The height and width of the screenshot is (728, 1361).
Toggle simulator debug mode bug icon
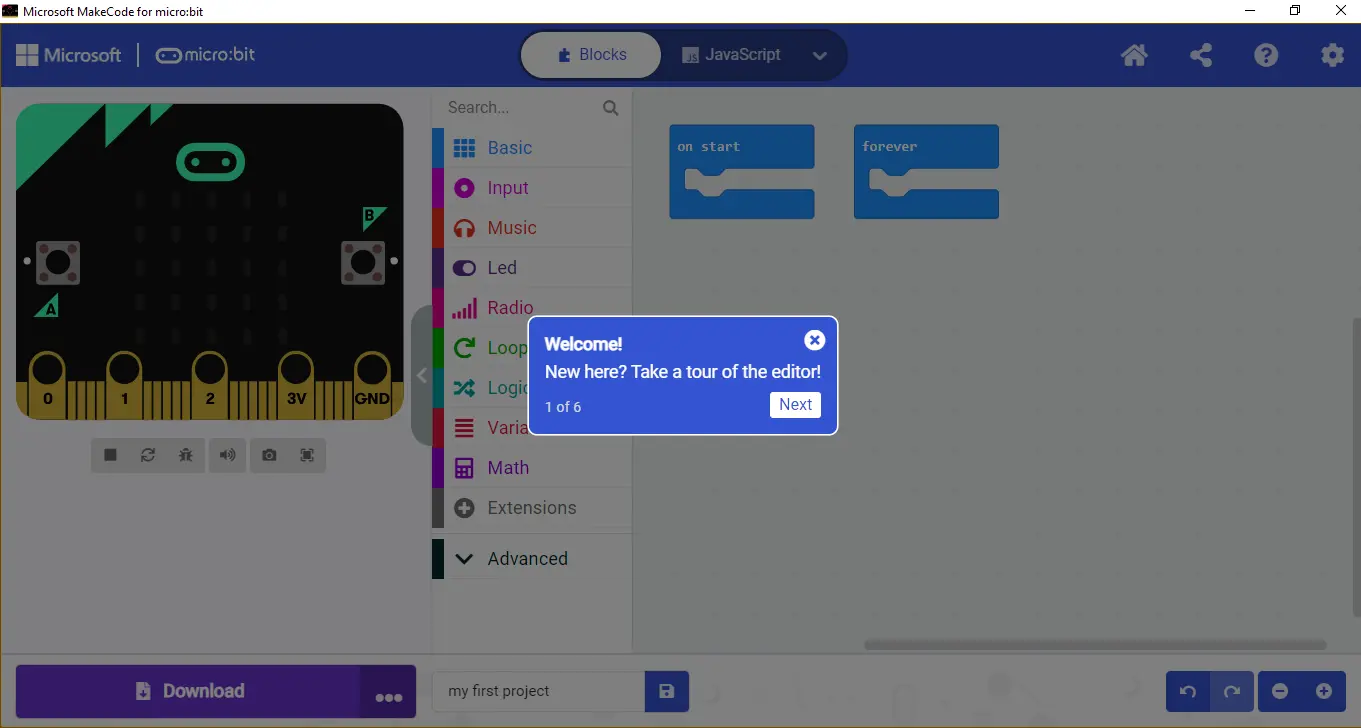click(x=186, y=455)
